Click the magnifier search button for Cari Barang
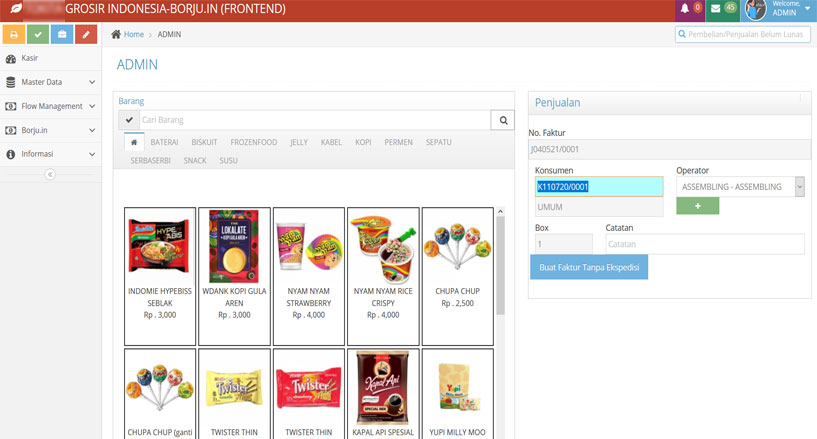817x439 pixels. (503, 120)
